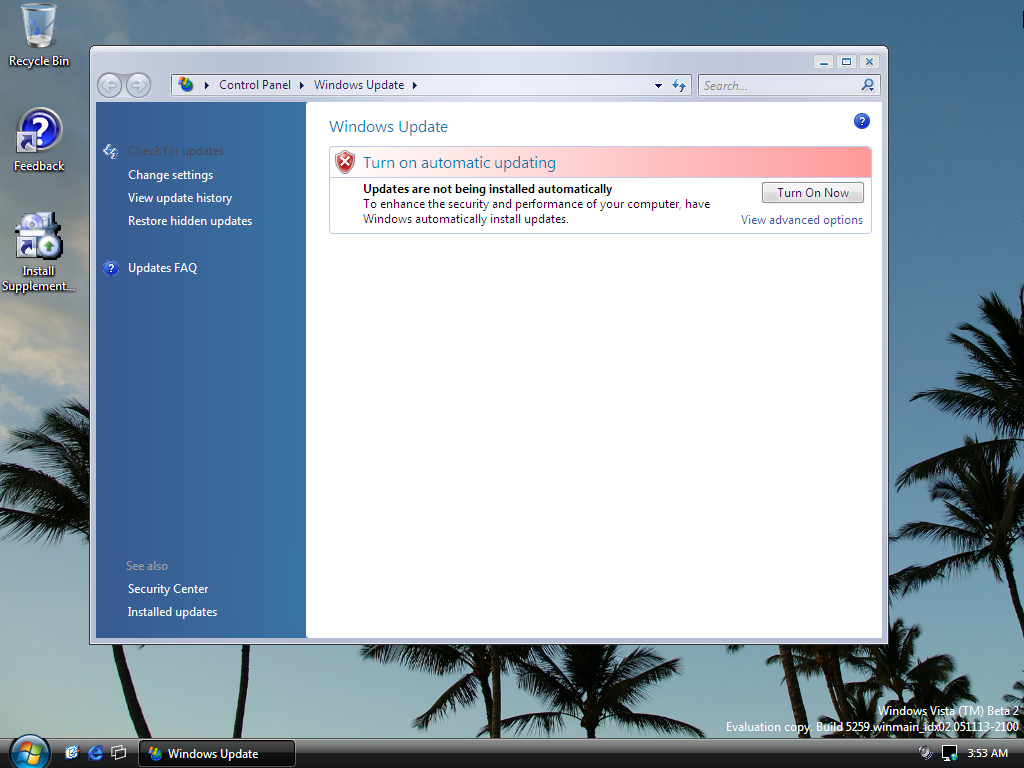Open the Start orb on taskbar

29,752
